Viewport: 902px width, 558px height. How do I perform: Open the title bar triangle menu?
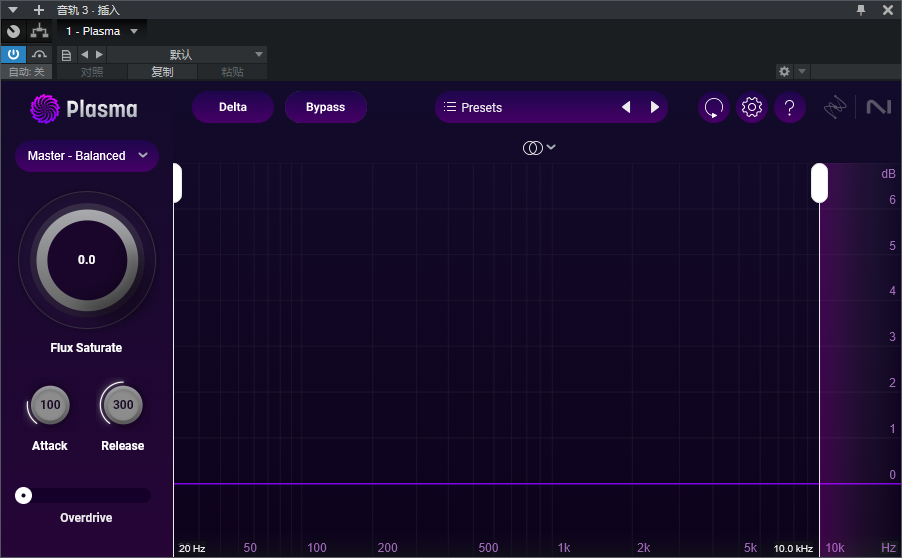click(13, 10)
